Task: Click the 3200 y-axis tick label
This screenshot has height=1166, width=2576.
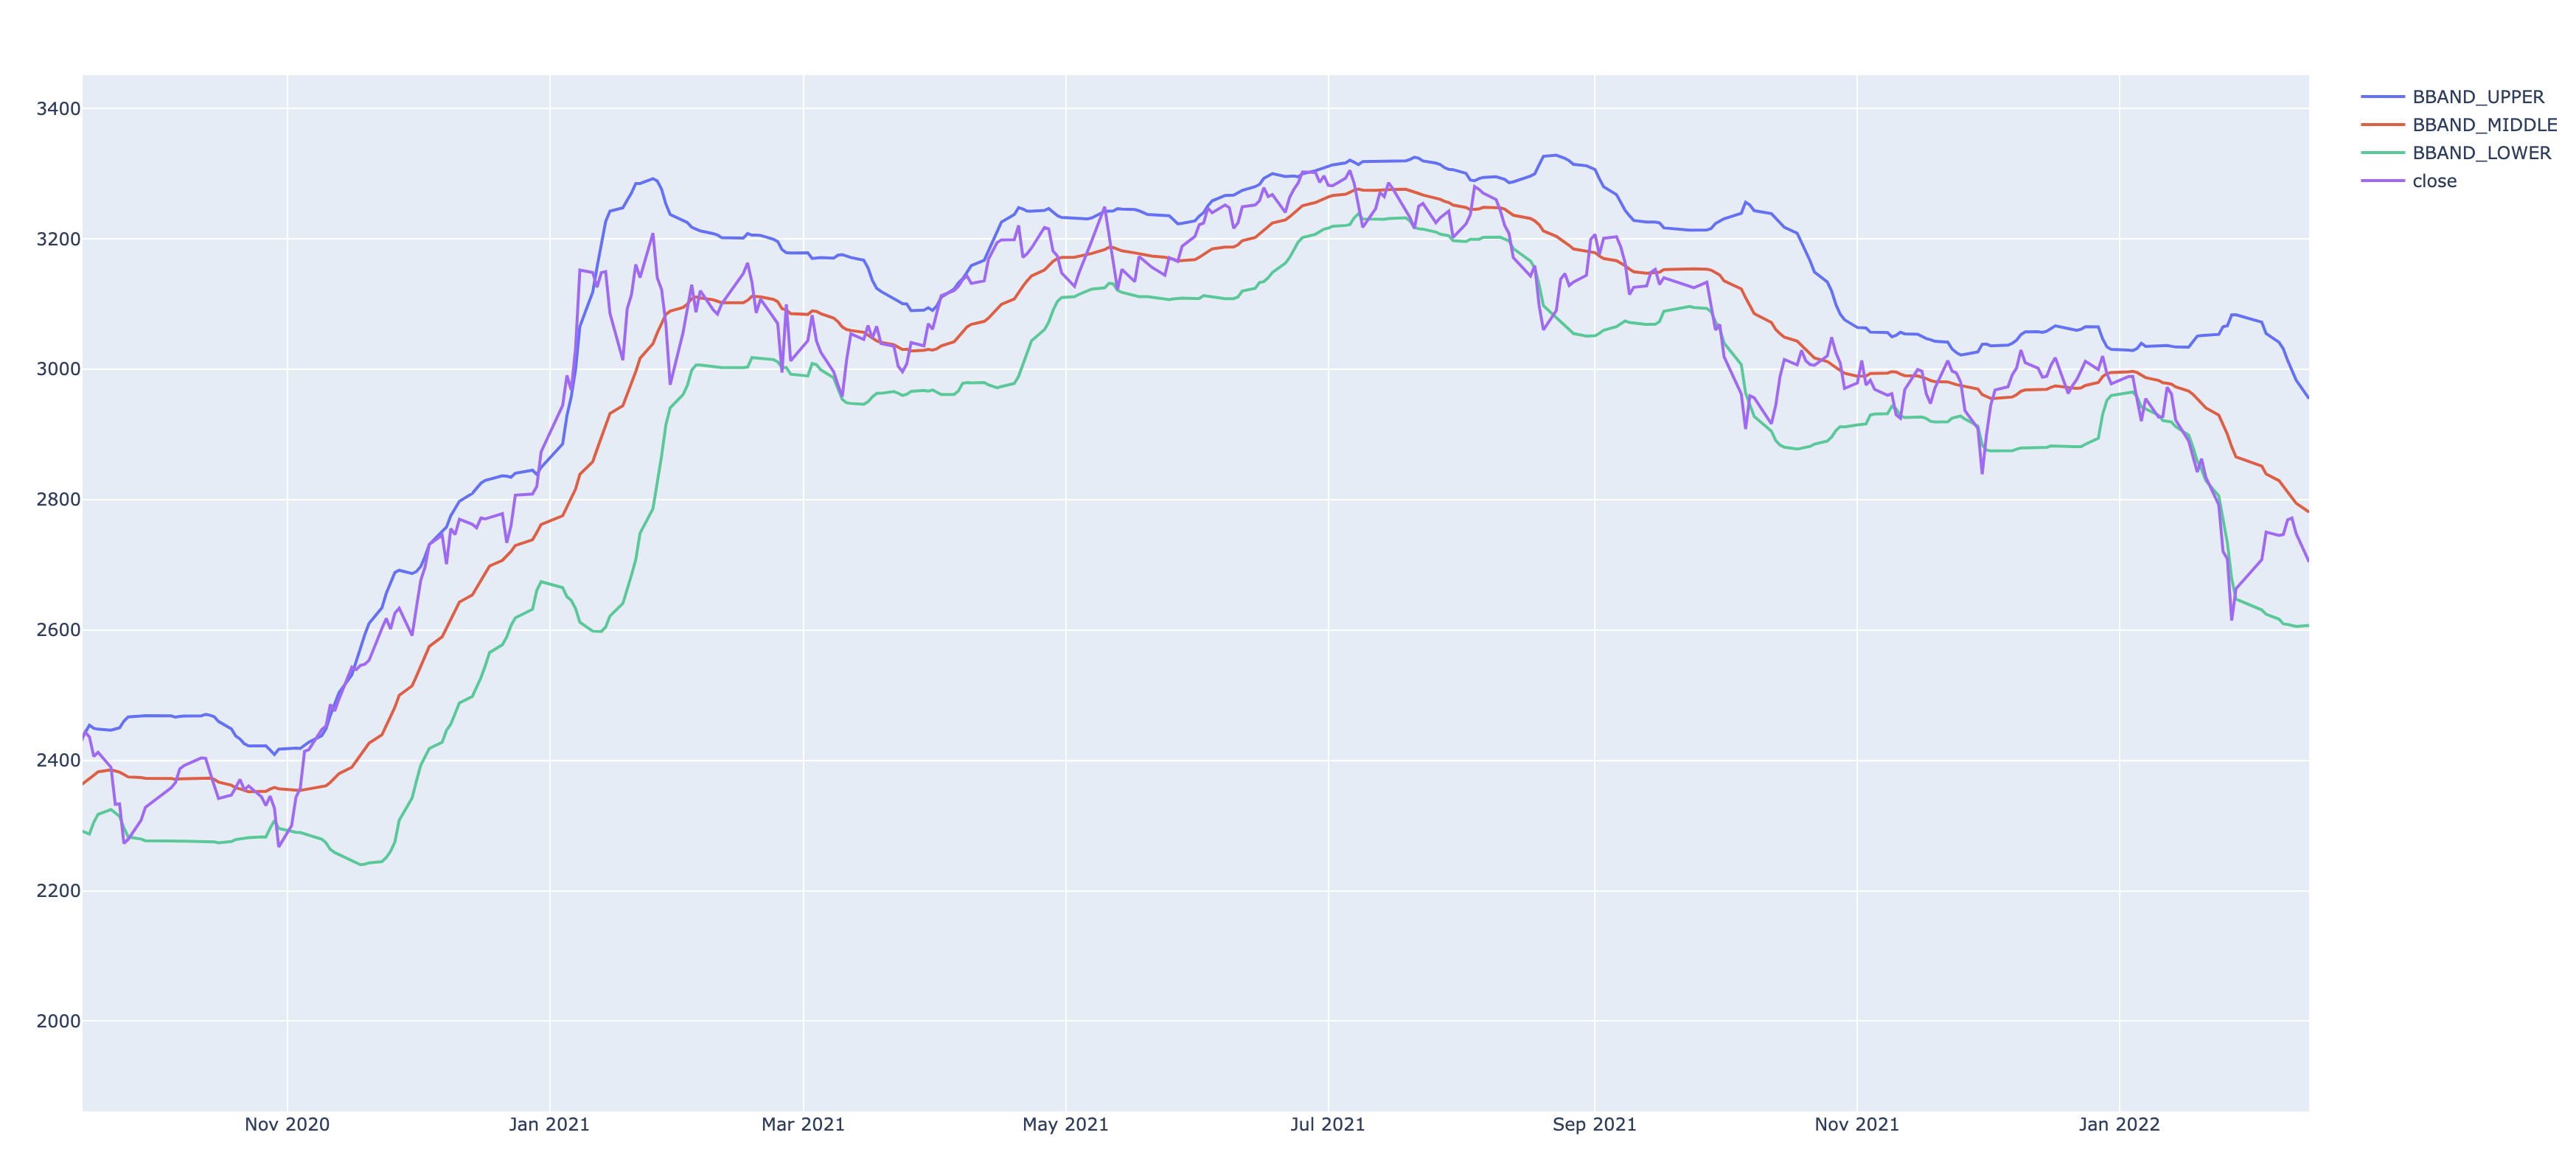Action: (x=58, y=239)
